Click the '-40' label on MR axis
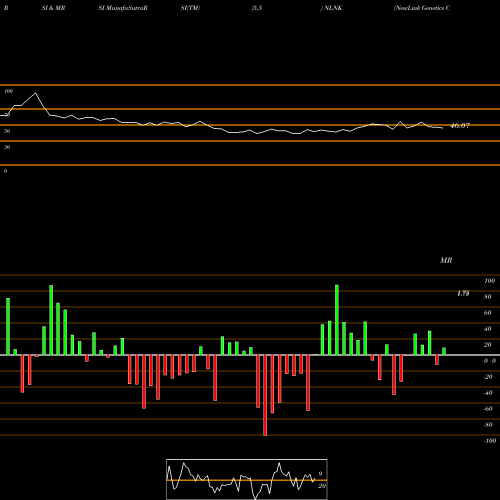 [488, 393]
